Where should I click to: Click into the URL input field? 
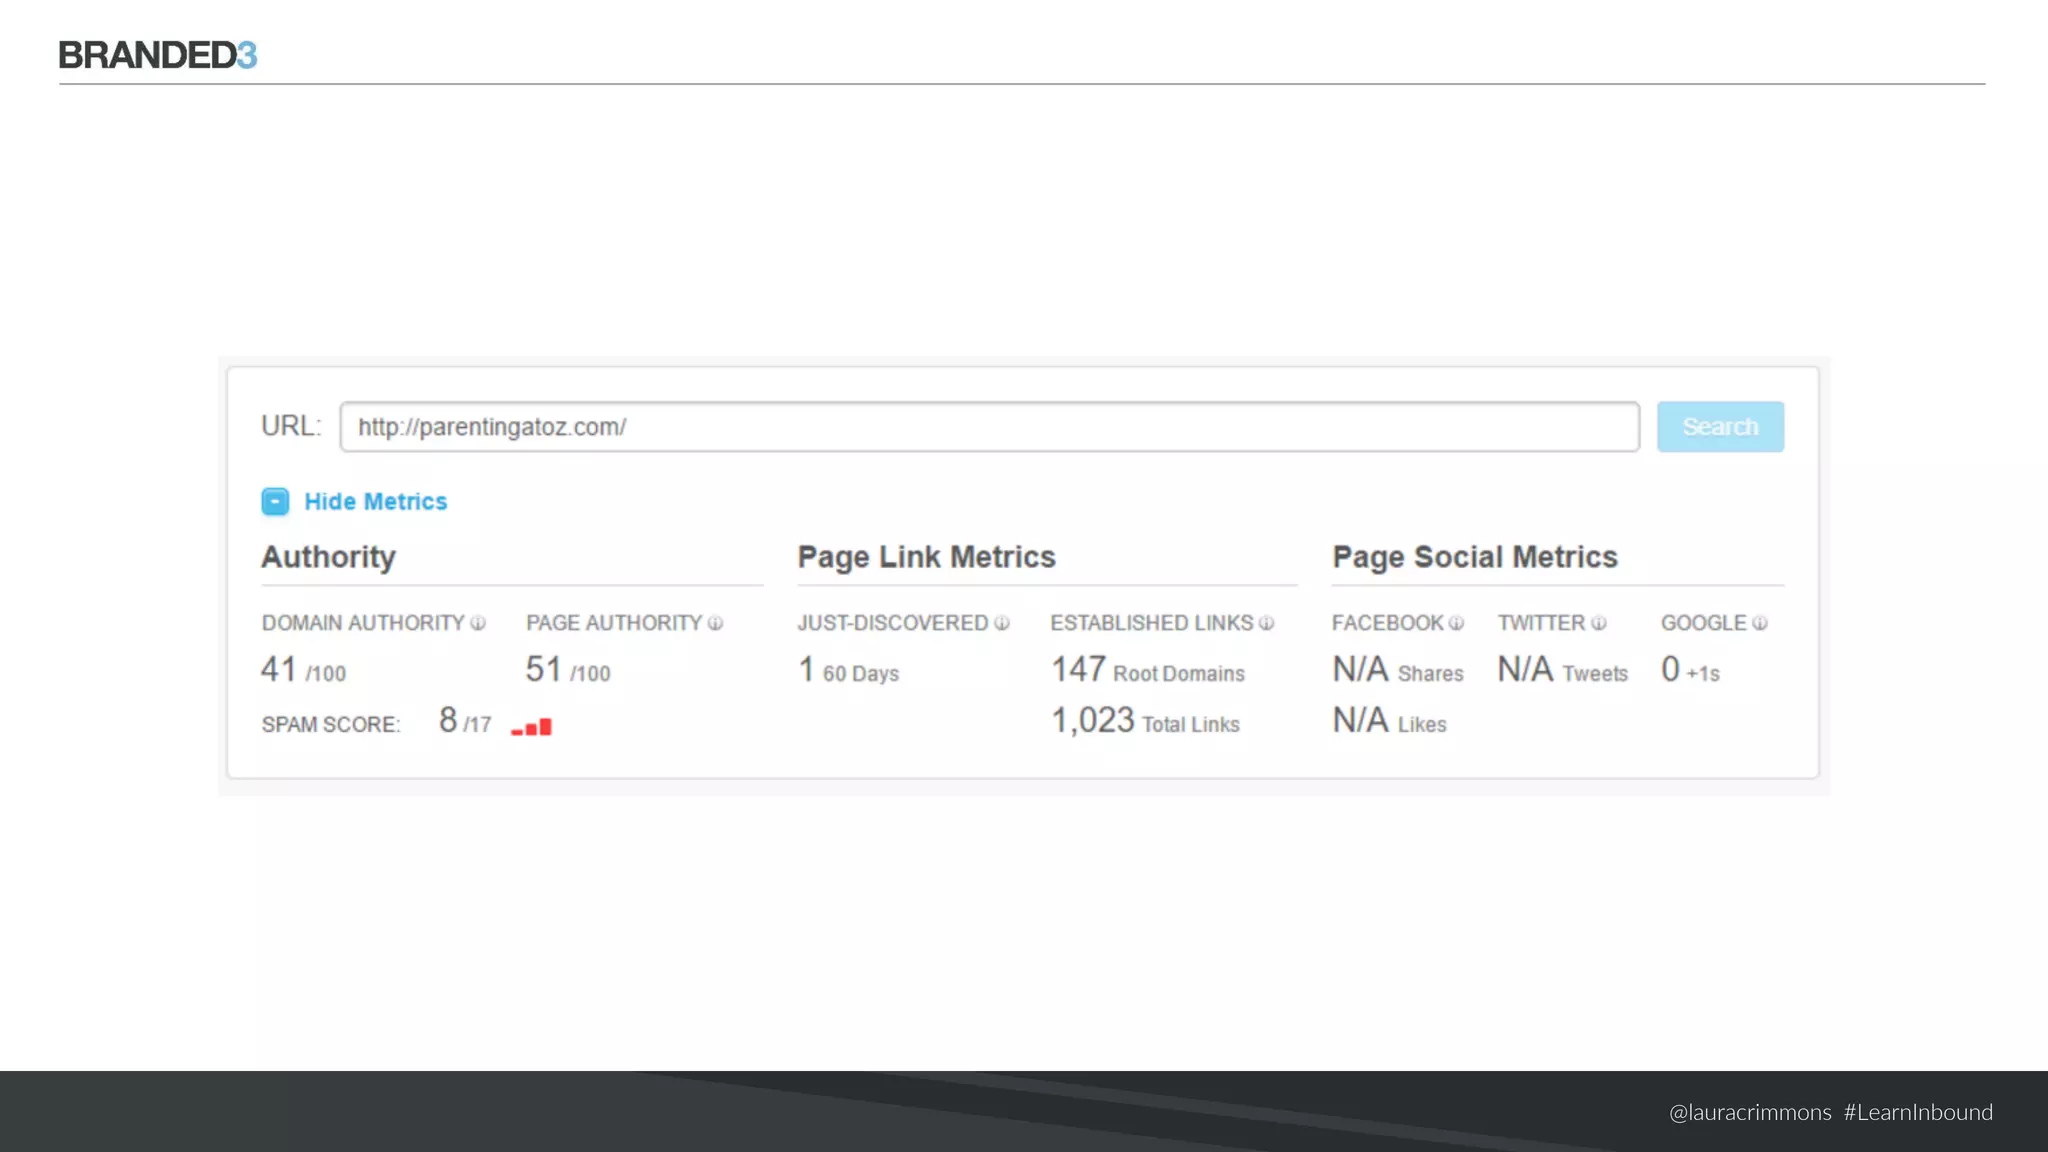coord(988,427)
